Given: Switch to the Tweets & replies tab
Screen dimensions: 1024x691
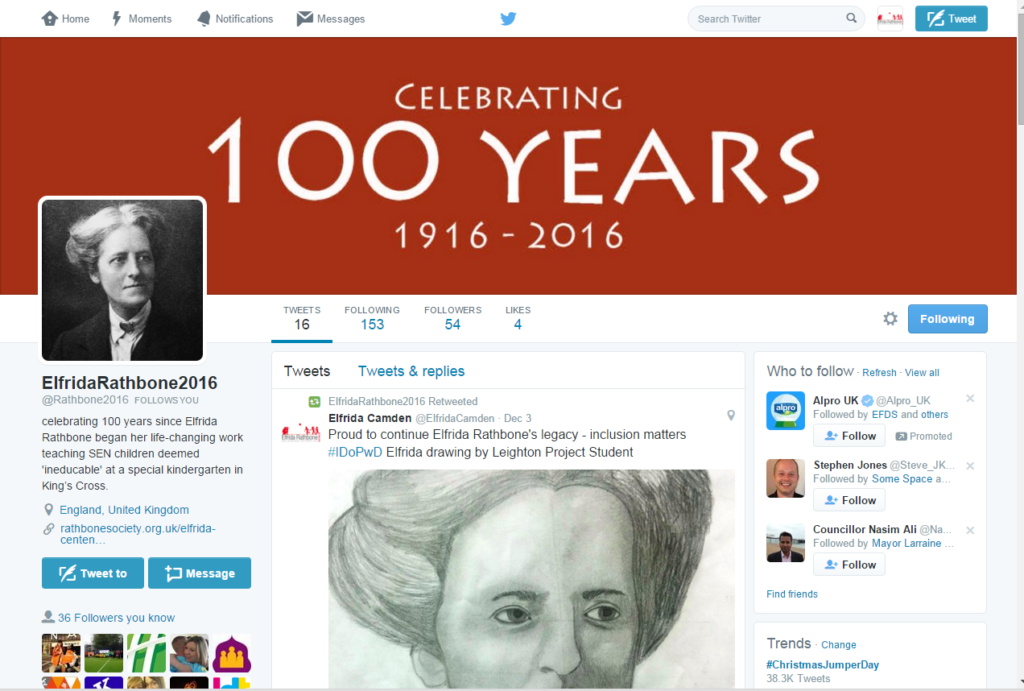Looking at the screenshot, I should click(x=411, y=371).
